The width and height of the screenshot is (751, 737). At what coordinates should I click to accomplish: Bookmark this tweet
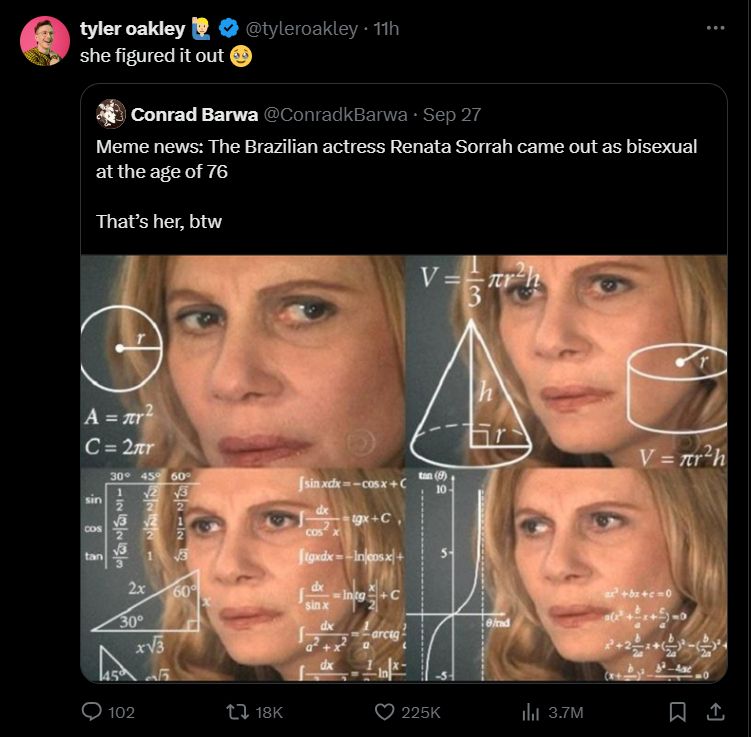pyautogui.click(x=677, y=712)
